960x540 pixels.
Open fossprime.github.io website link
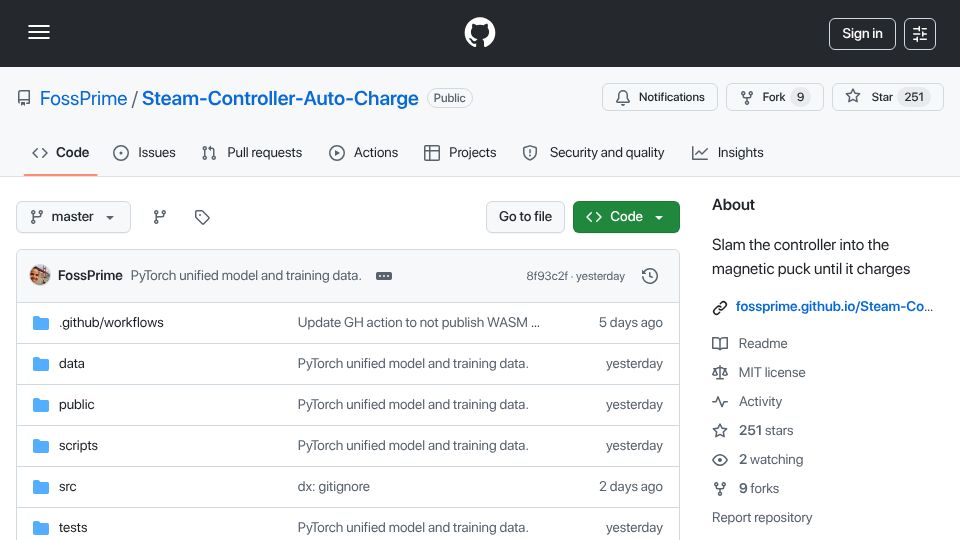click(x=834, y=307)
